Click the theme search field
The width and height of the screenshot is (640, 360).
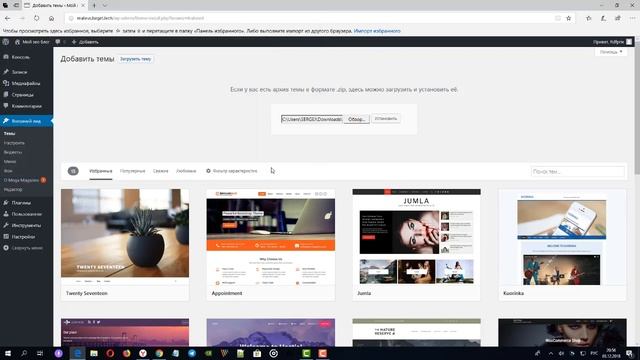(x=578, y=171)
